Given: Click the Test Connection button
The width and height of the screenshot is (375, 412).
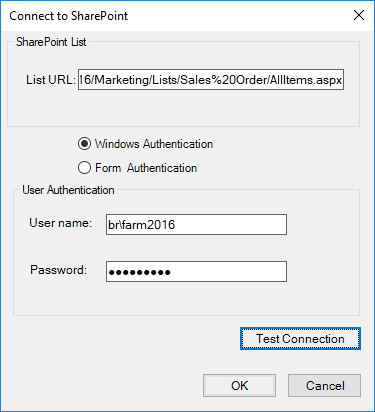Looking at the screenshot, I should [300, 339].
